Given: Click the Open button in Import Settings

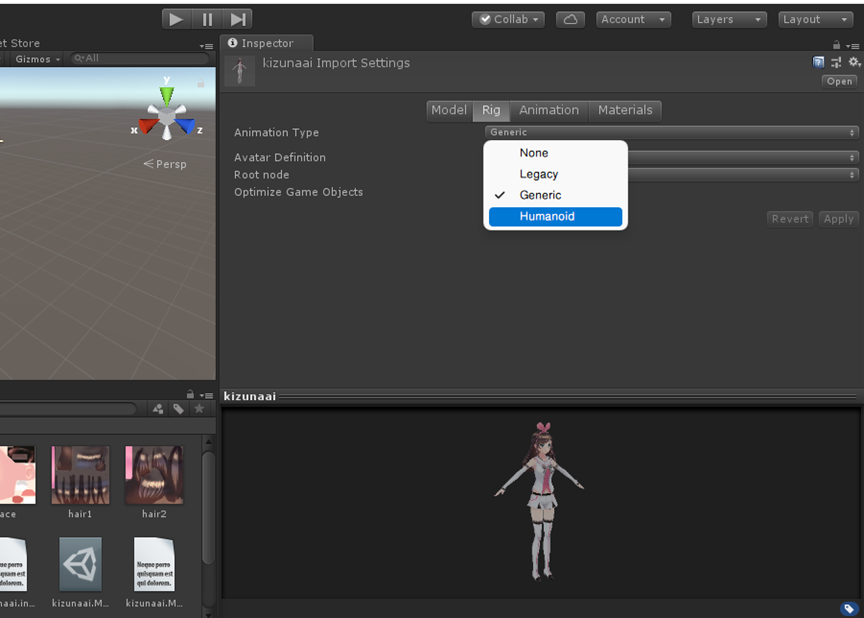Looking at the screenshot, I should click(x=839, y=81).
